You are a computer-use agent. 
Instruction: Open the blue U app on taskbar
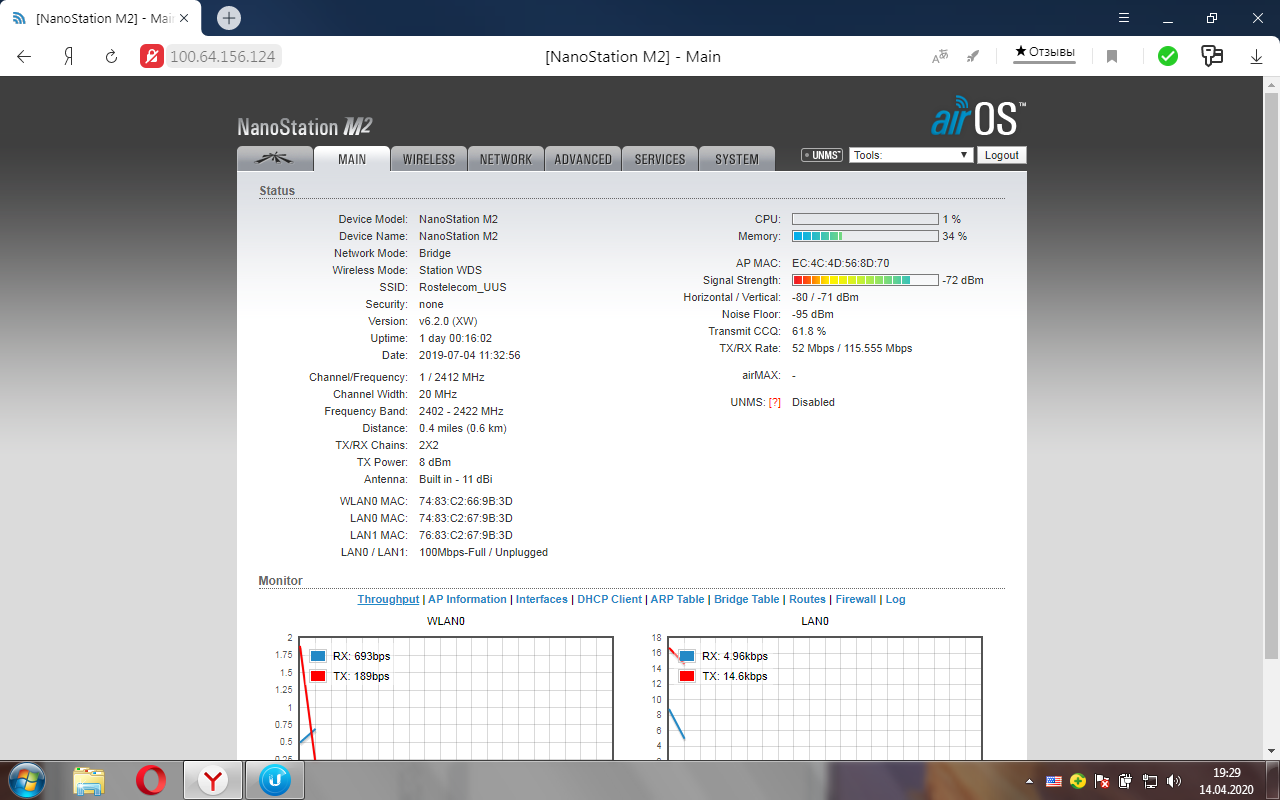click(x=274, y=780)
